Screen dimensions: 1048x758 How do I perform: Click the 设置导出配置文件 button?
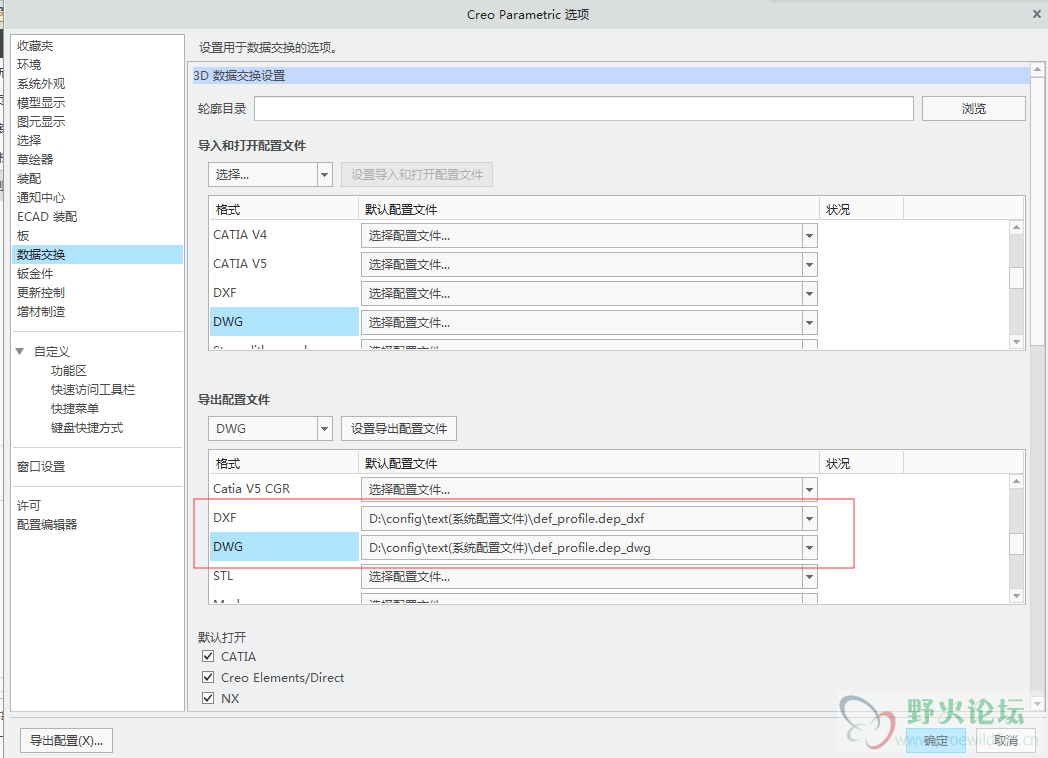tap(399, 428)
